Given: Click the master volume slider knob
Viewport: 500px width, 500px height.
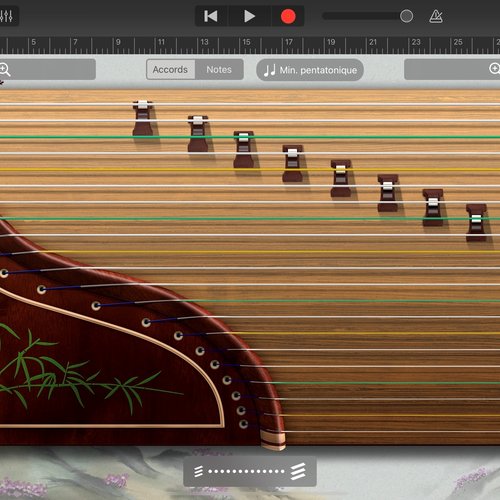Looking at the screenshot, I should [406, 16].
